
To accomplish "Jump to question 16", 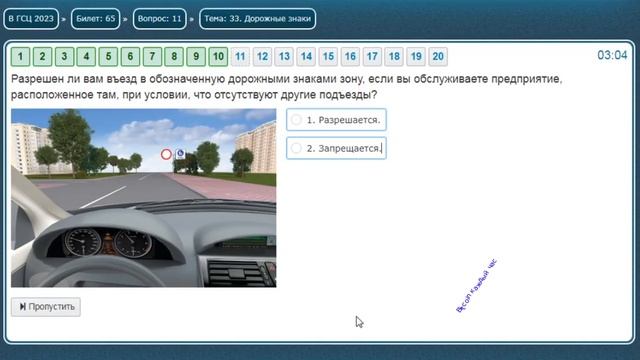I will 350,56.
